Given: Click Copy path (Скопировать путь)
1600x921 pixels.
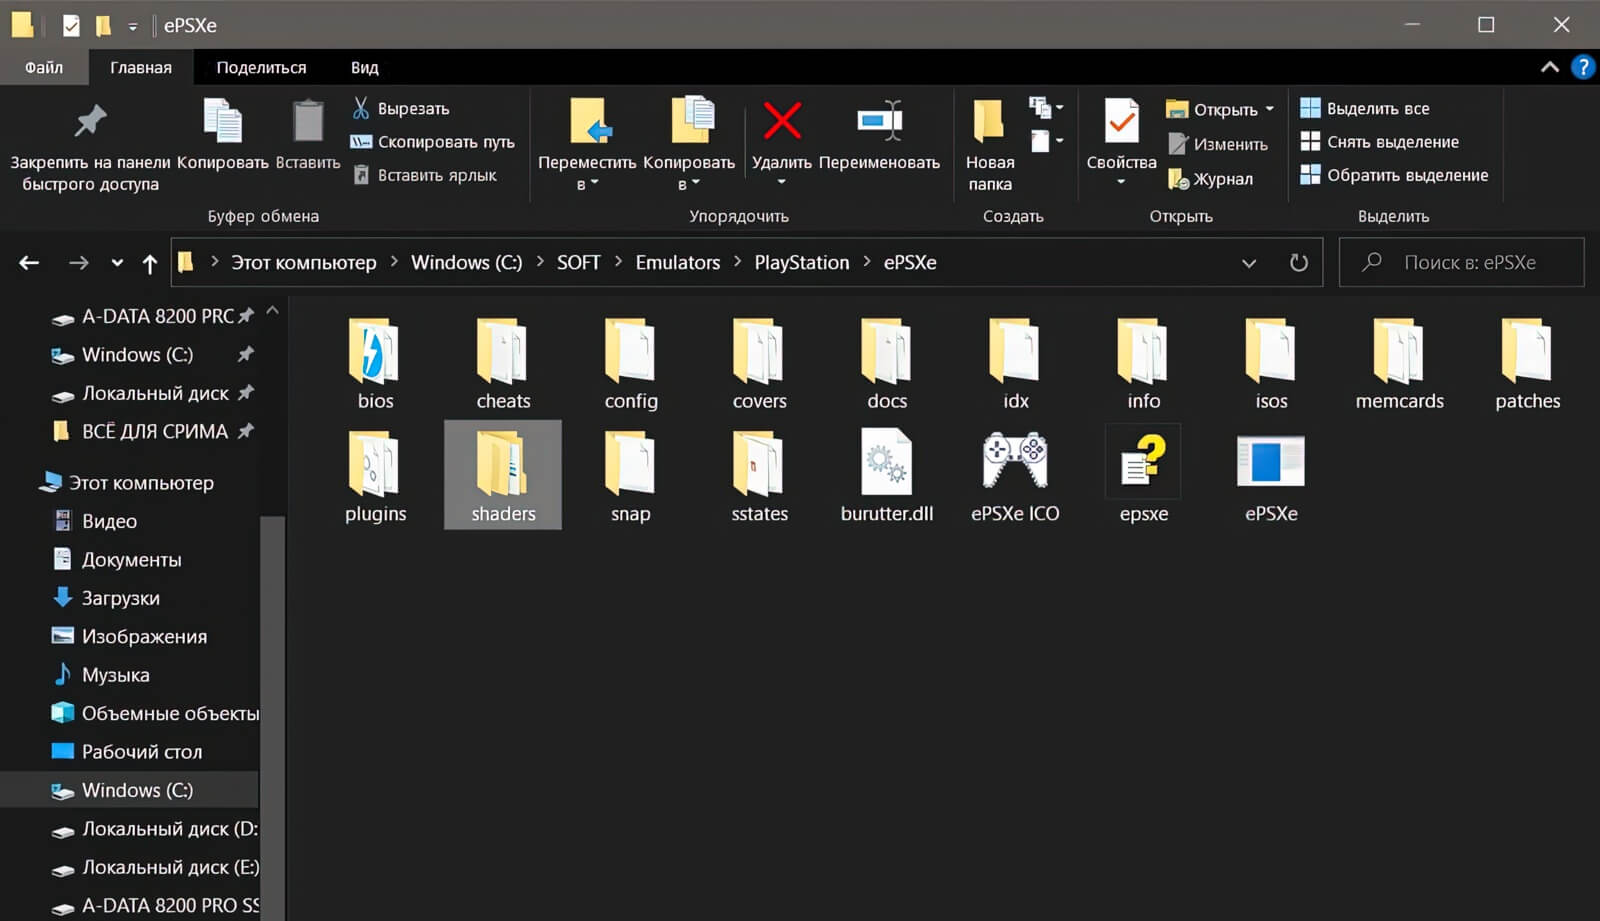Looking at the screenshot, I should (x=433, y=142).
